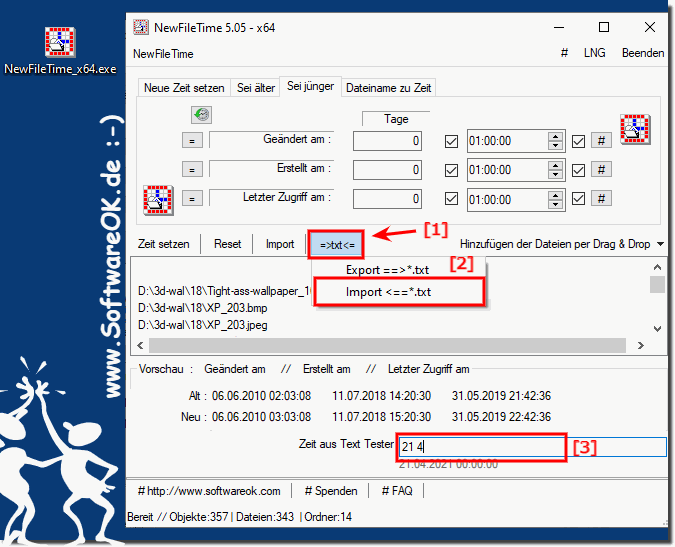Click Beenden to exit program
This screenshot has height=547, width=675.
point(643,53)
